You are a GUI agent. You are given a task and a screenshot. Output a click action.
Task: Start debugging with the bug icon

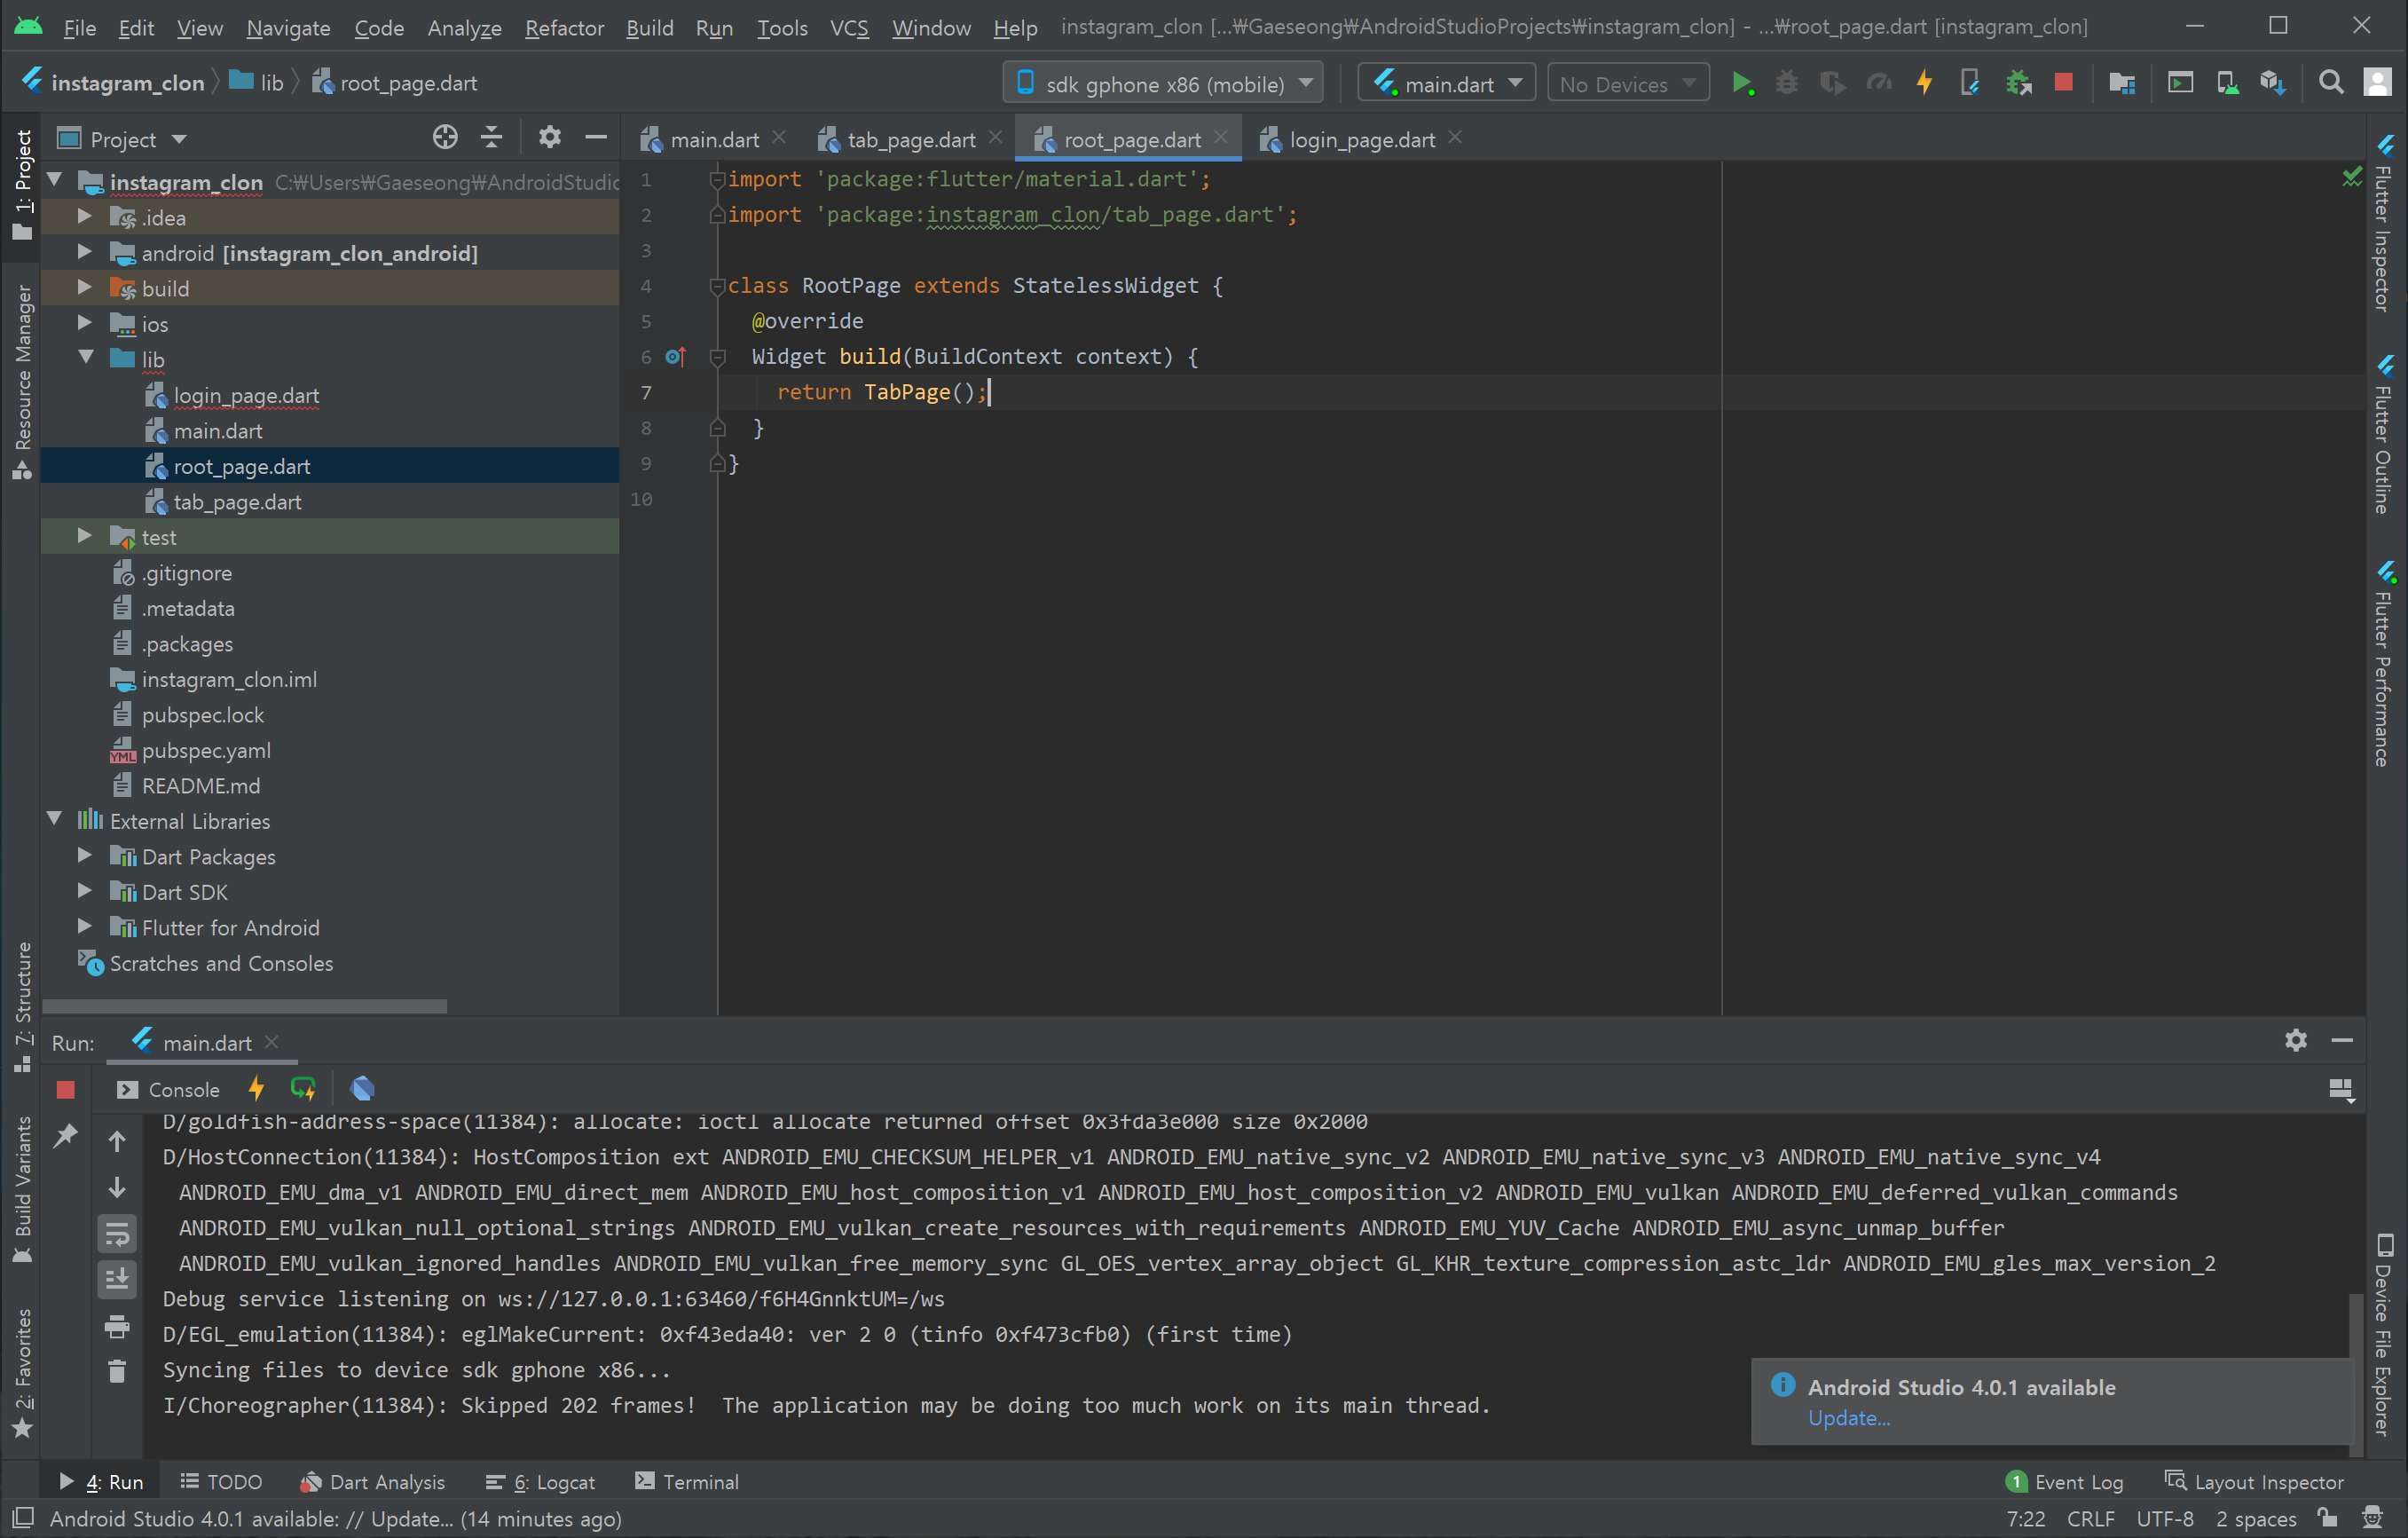tap(1787, 83)
